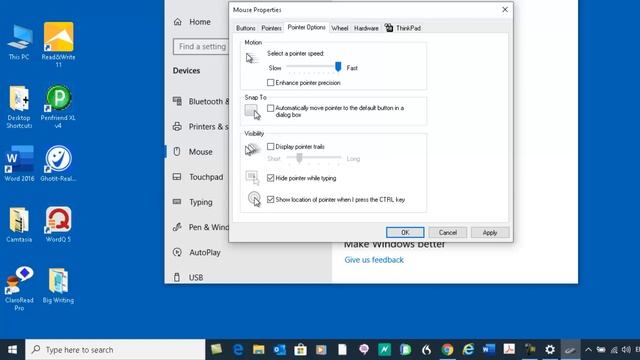Screen dimensions: 640x360
Task: Launch ClaroRead Pro desktop shortcut
Action: pos(19,289)
